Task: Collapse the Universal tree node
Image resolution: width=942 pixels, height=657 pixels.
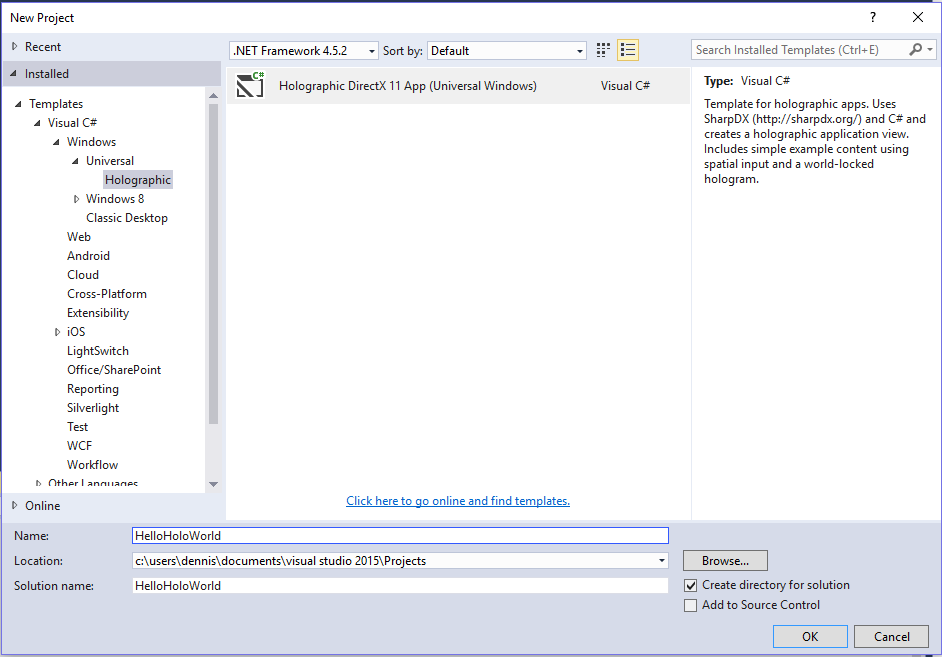Action: click(76, 161)
